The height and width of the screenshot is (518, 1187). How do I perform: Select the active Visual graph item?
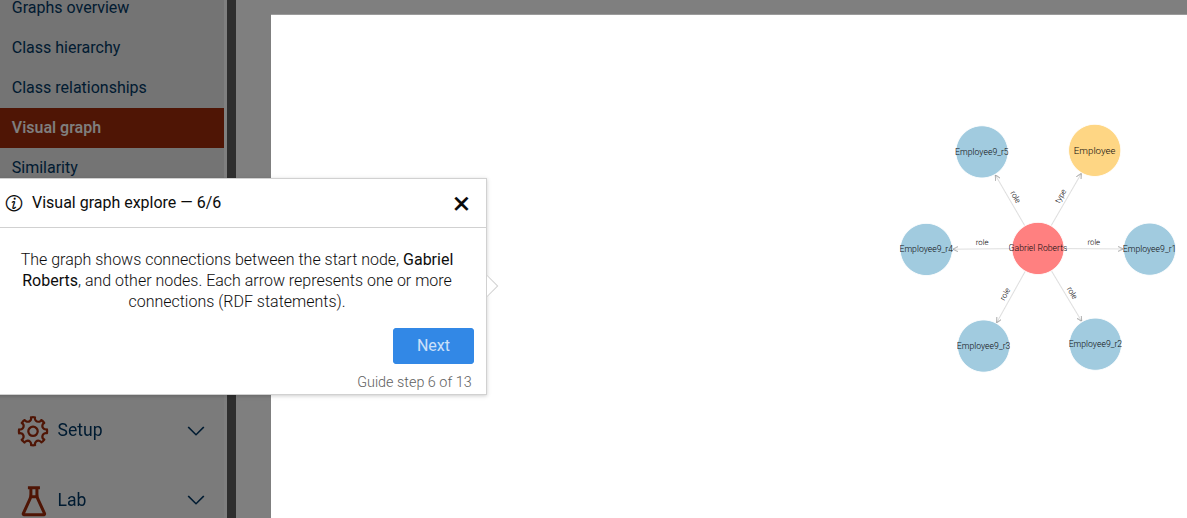(112, 127)
